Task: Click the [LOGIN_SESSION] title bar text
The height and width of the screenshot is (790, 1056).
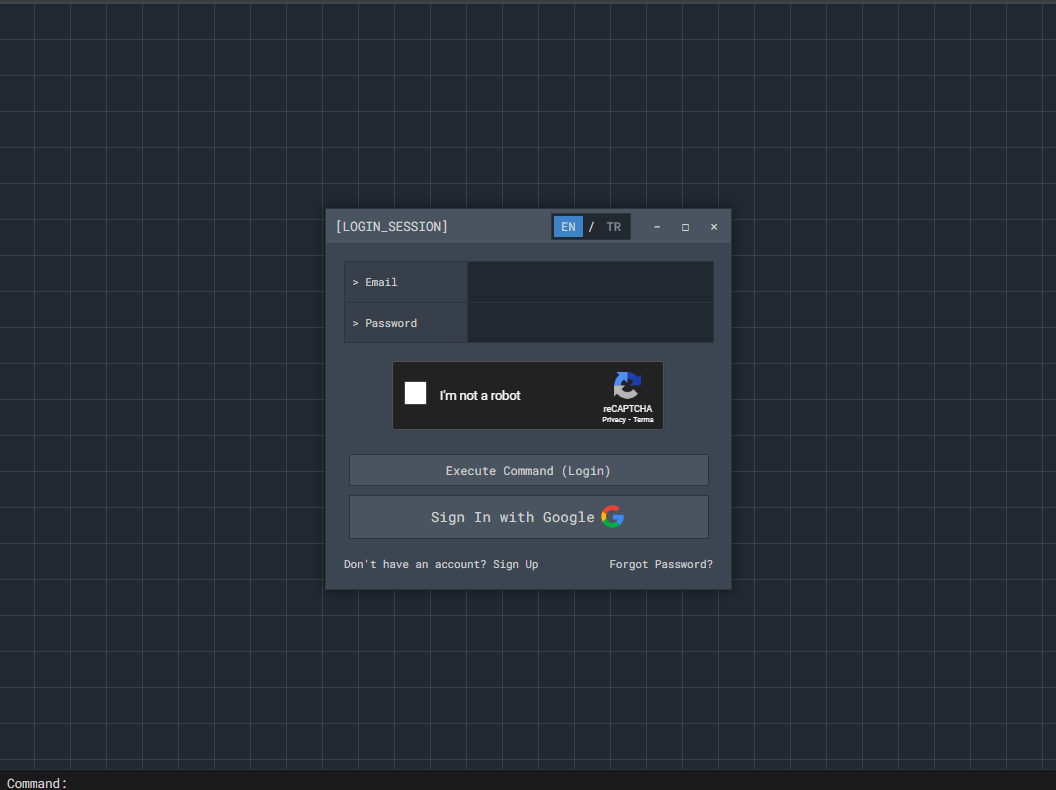Action: click(391, 226)
